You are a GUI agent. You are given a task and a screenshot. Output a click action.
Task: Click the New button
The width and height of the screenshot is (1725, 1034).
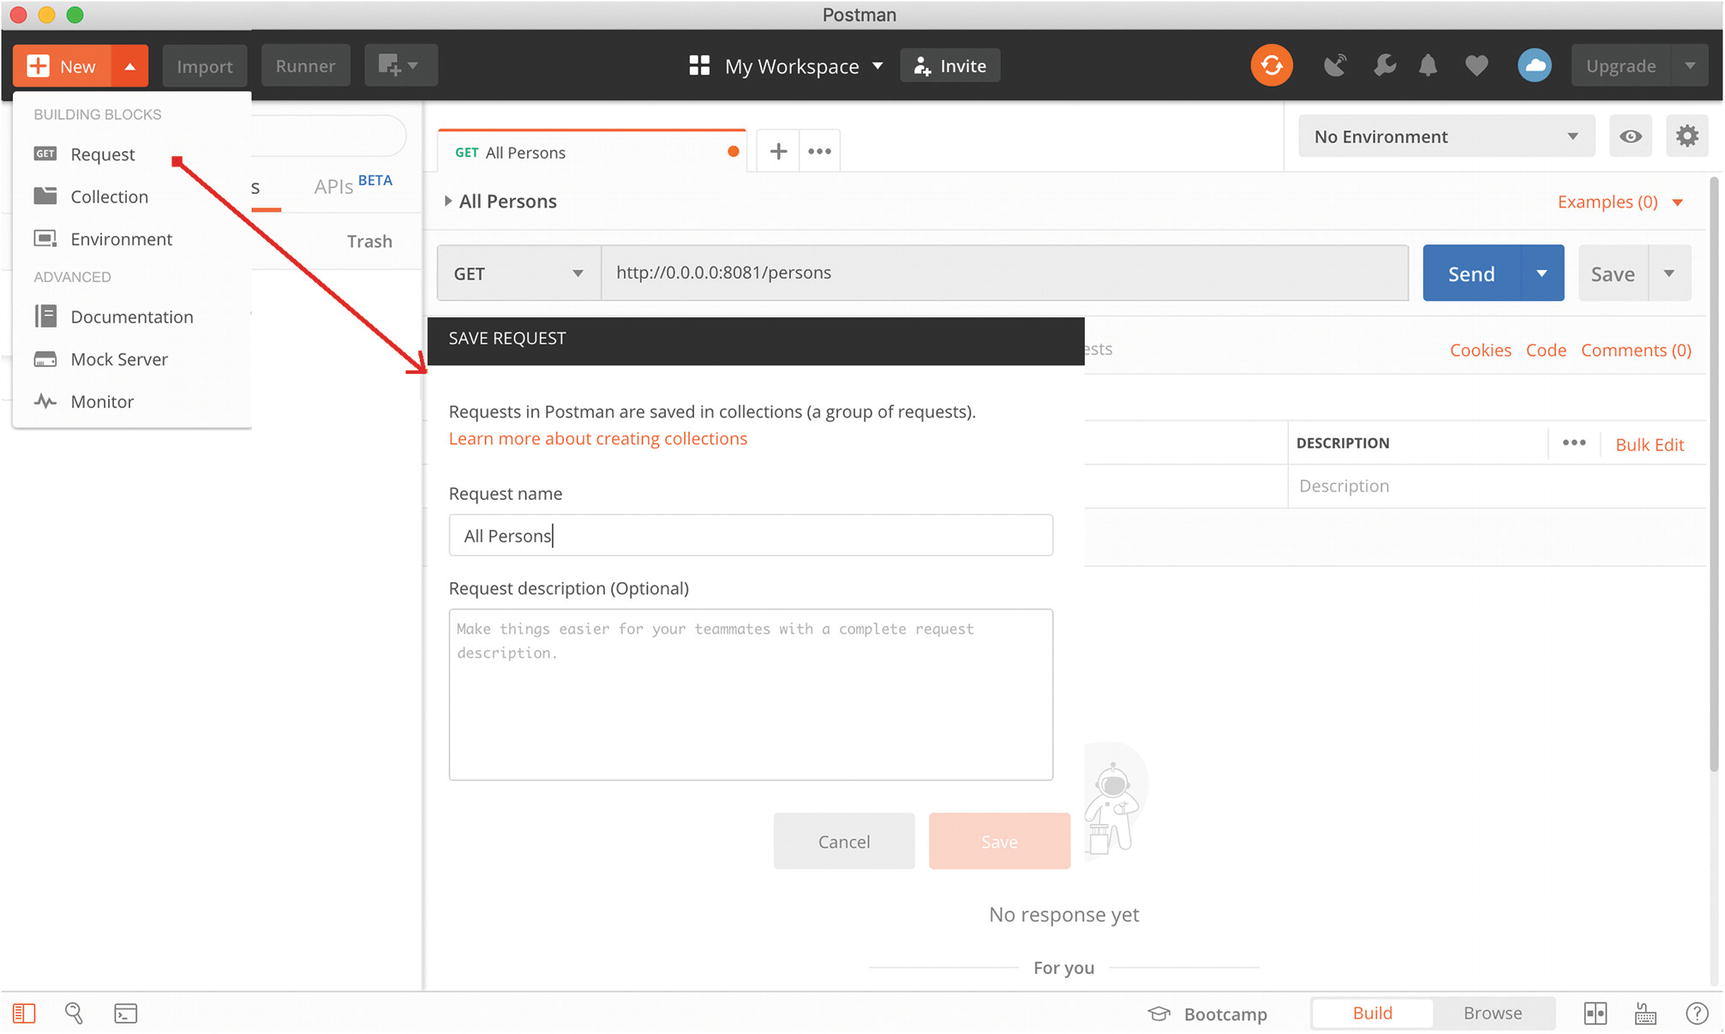[62, 66]
